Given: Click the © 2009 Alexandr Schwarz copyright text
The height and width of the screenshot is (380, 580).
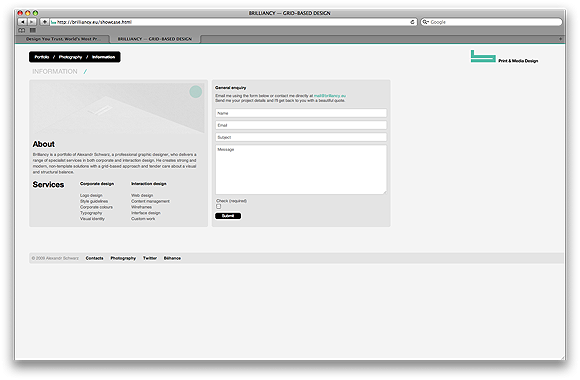Looking at the screenshot, I should coord(55,258).
